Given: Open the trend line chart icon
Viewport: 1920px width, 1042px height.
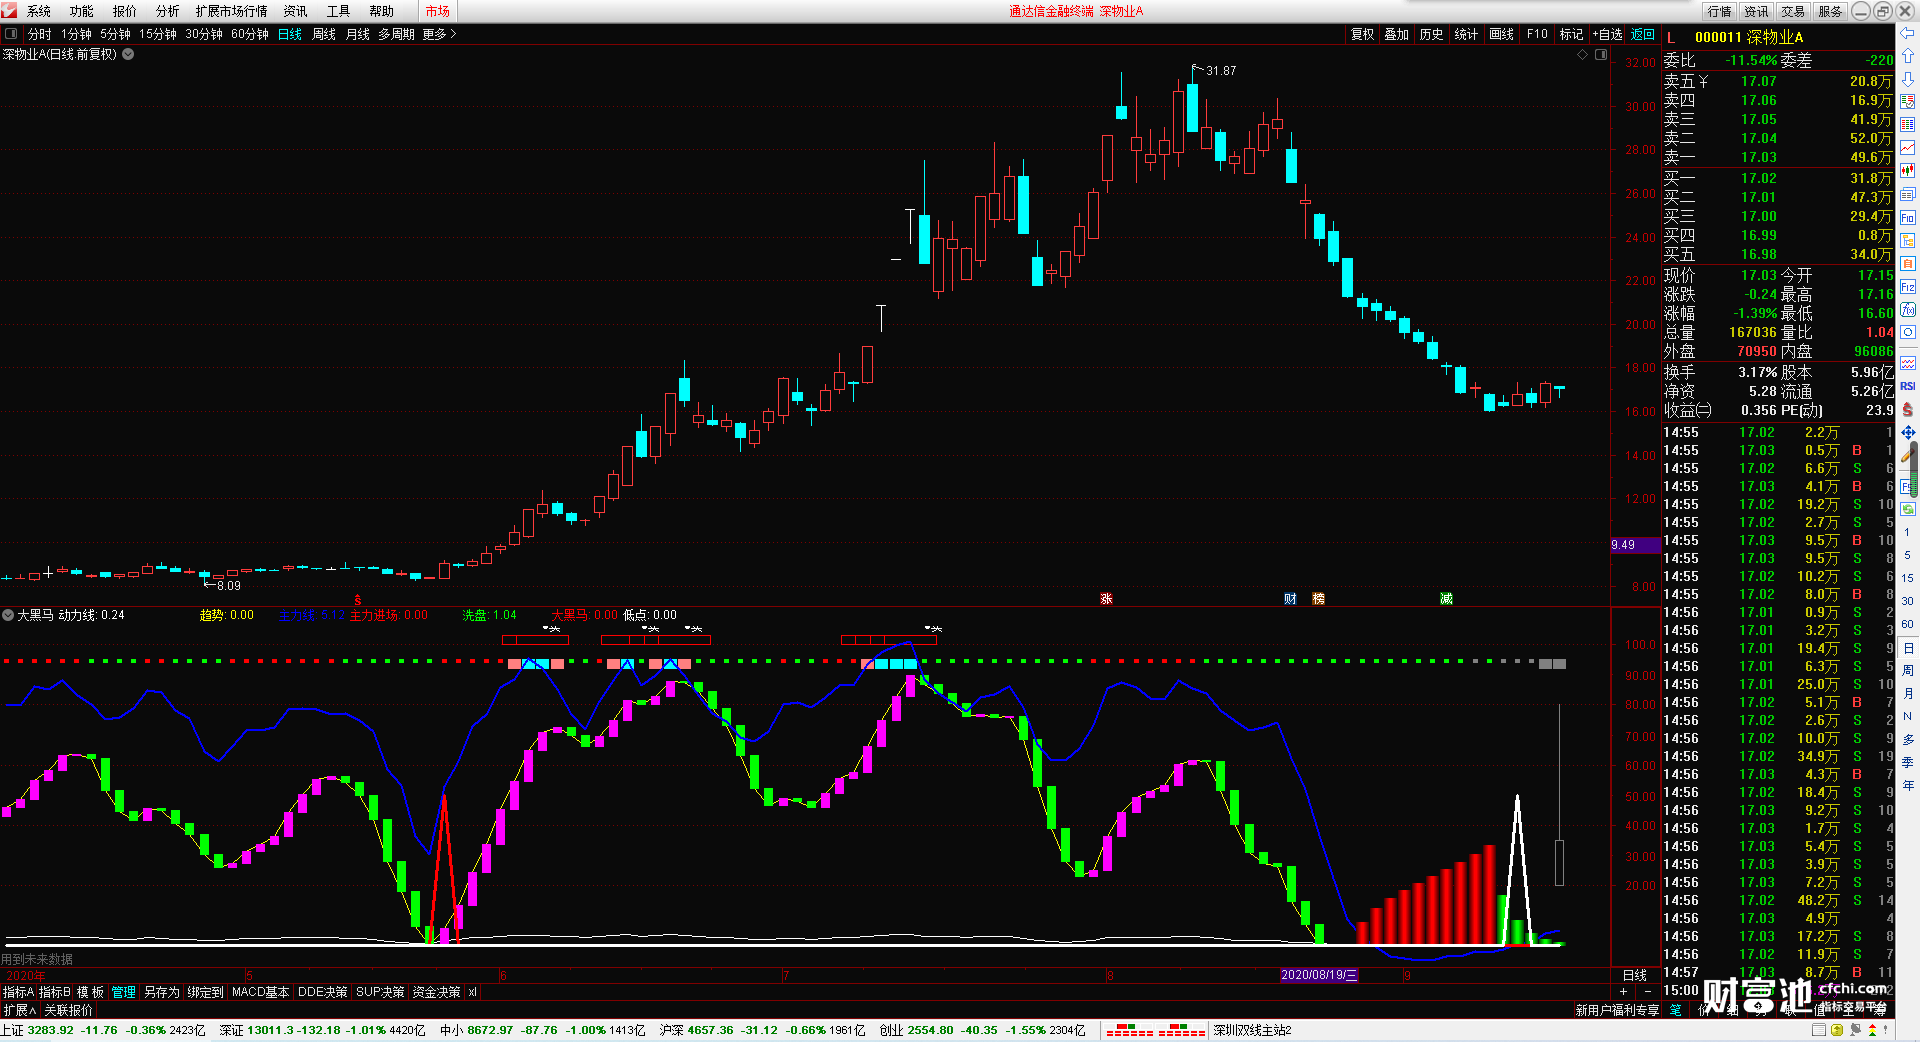Looking at the screenshot, I should (x=1908, y=148).
